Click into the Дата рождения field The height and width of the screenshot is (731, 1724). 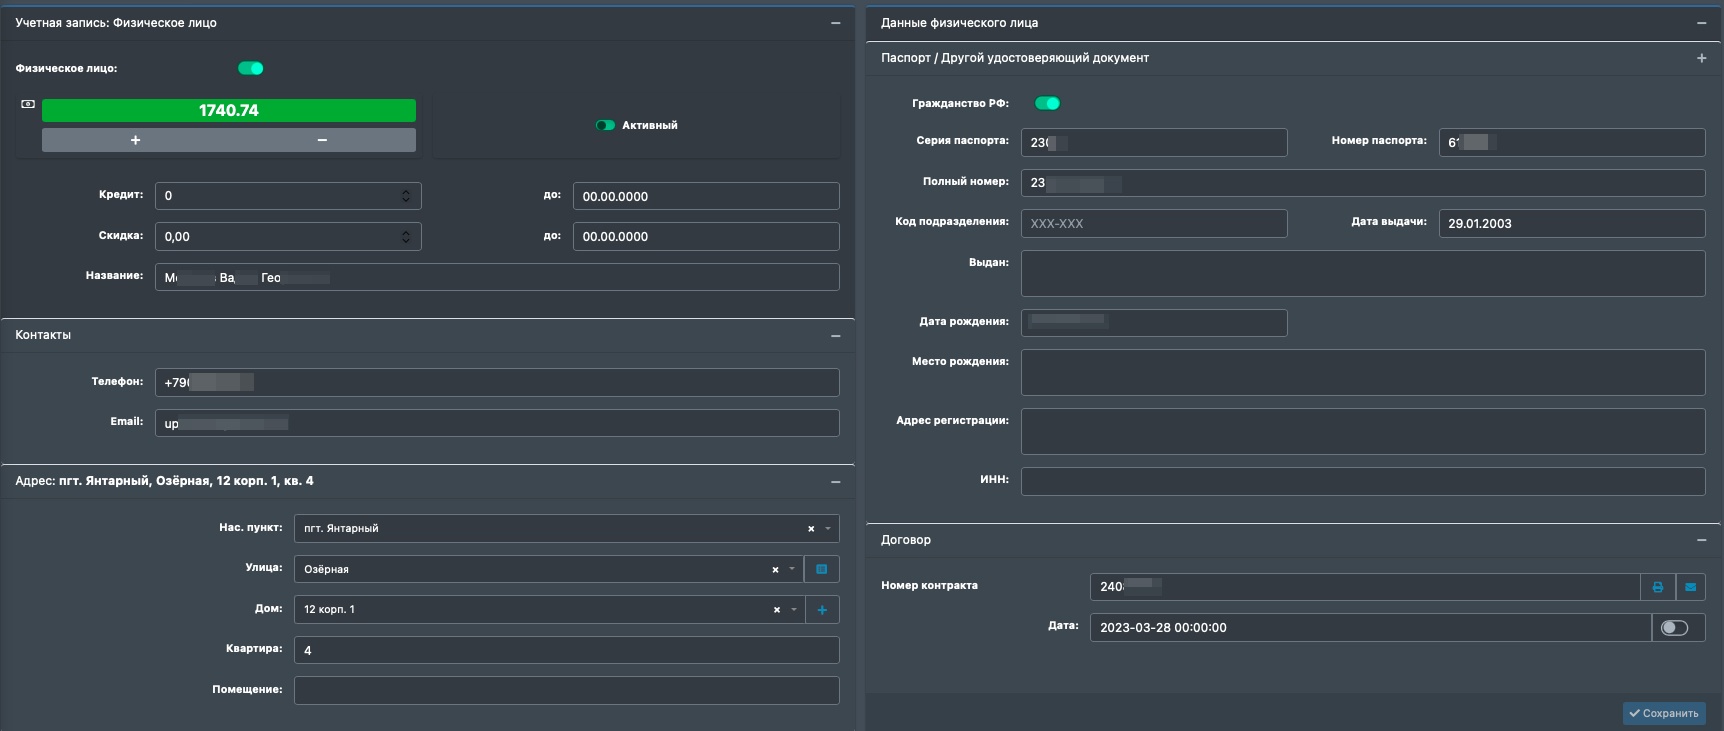(x=1154, y=323)
